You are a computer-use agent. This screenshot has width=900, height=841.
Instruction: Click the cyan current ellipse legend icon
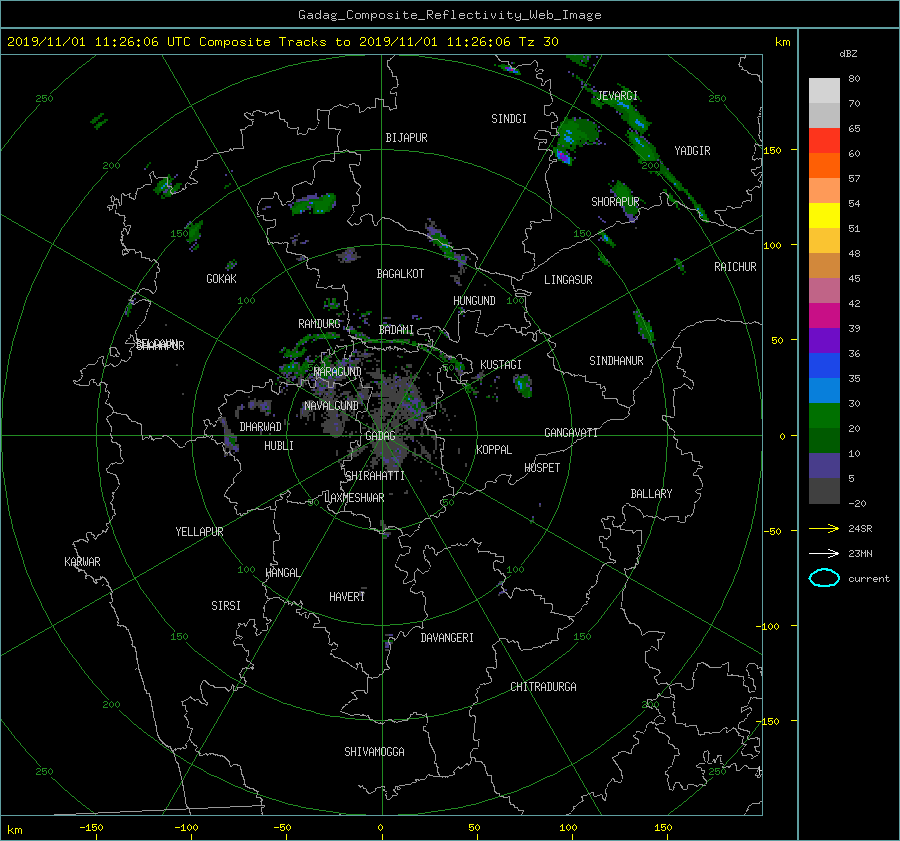coord(824,578)
